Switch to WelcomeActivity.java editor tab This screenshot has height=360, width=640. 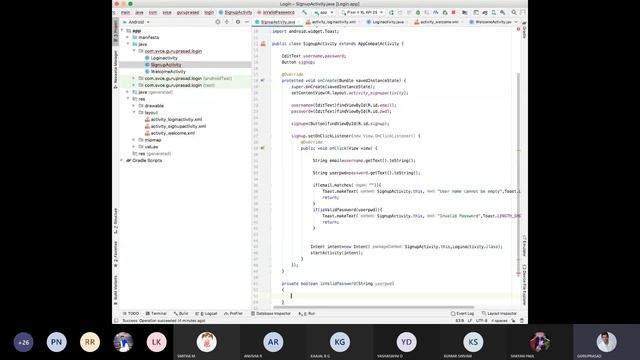pos(490,22)
